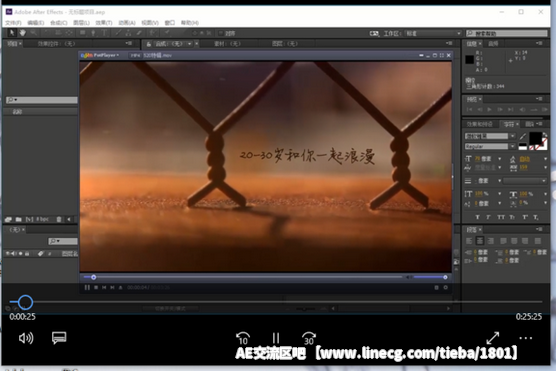This screenshot has width=559, height=372.
Task: Skip back 10 seconds
Action: click(243, 338)
